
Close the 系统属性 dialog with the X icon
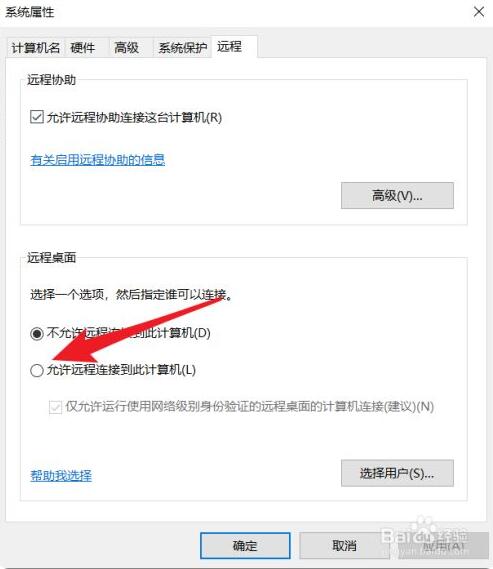coord(479,12)
